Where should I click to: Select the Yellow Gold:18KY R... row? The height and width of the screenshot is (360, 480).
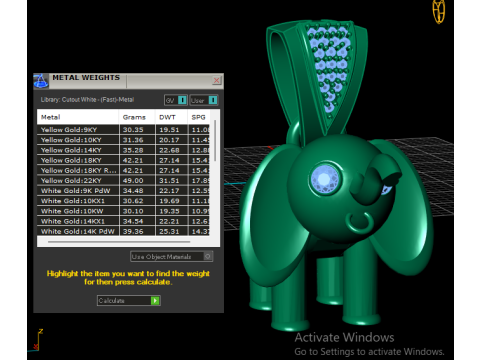(x=123, y=170)
